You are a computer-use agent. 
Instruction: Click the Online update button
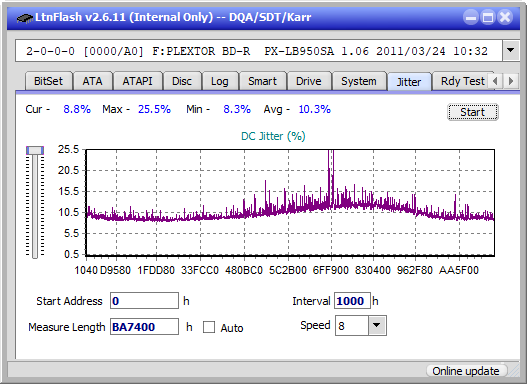(x=465, y=371)
